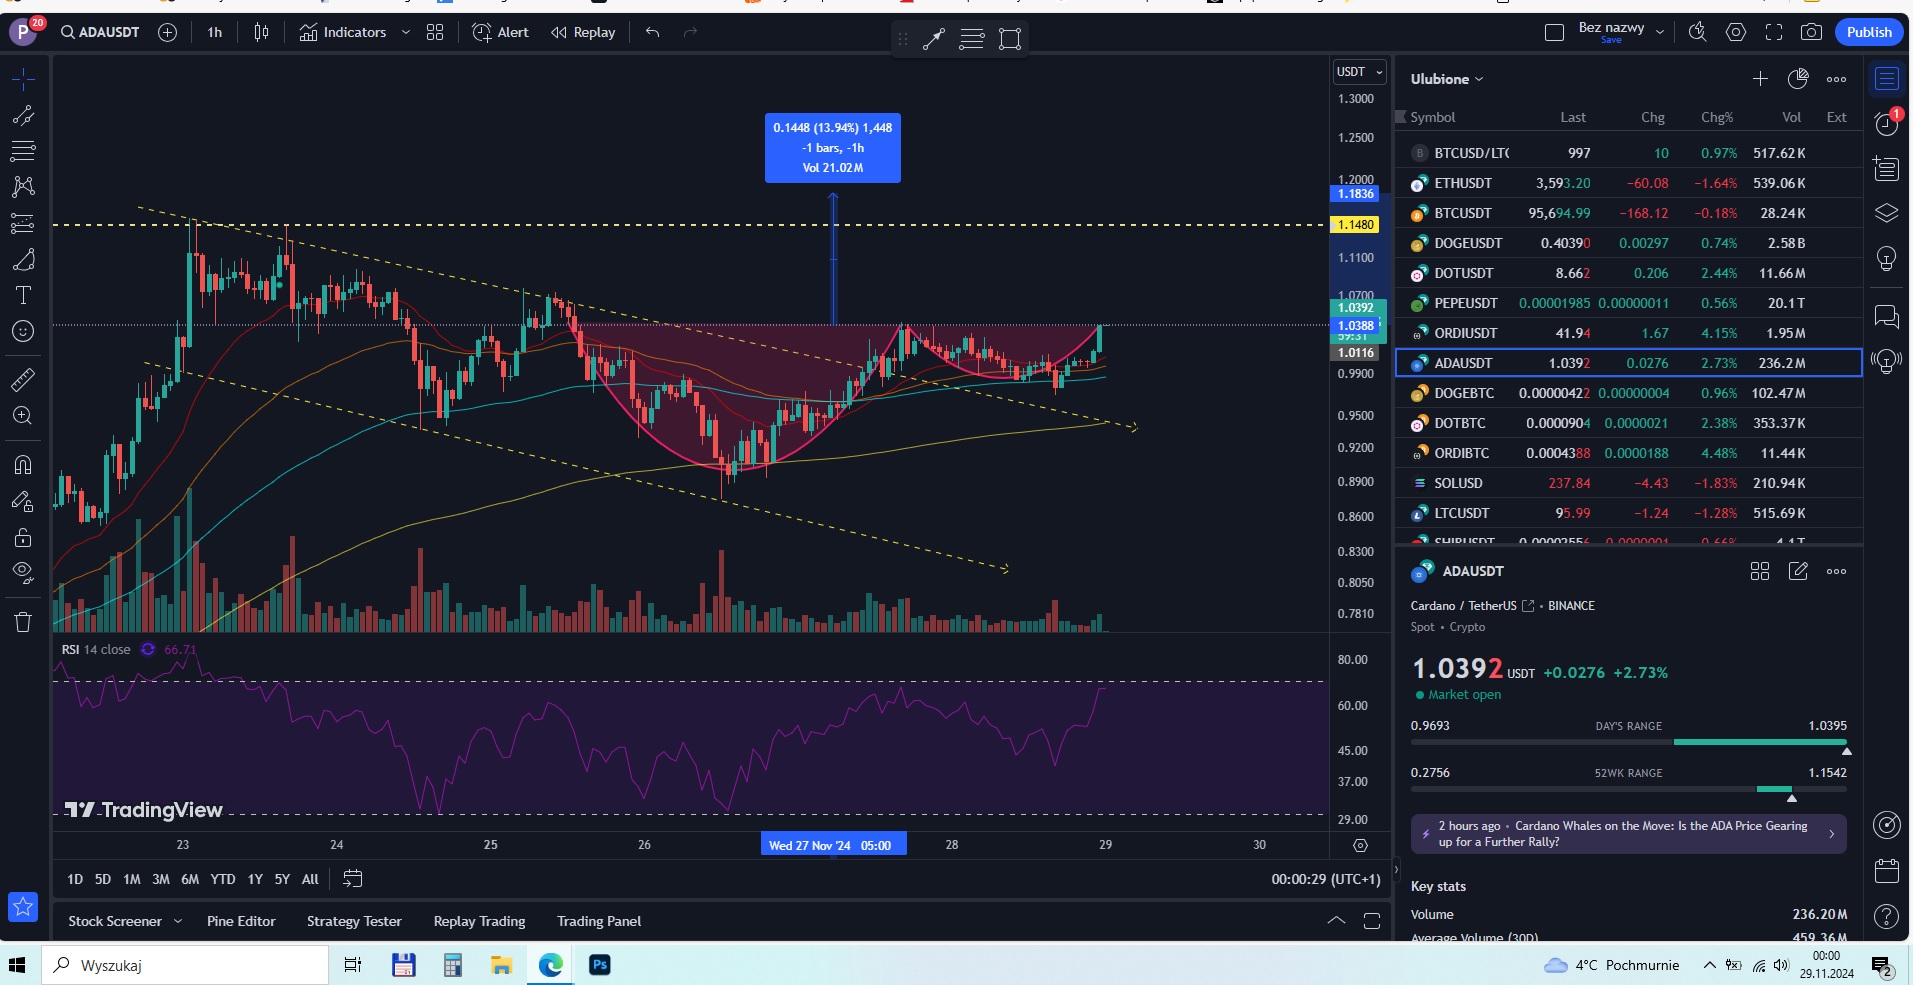Expand the Bez nazwy layout dropdown
1913x985 pixels.
[1660, 32]
